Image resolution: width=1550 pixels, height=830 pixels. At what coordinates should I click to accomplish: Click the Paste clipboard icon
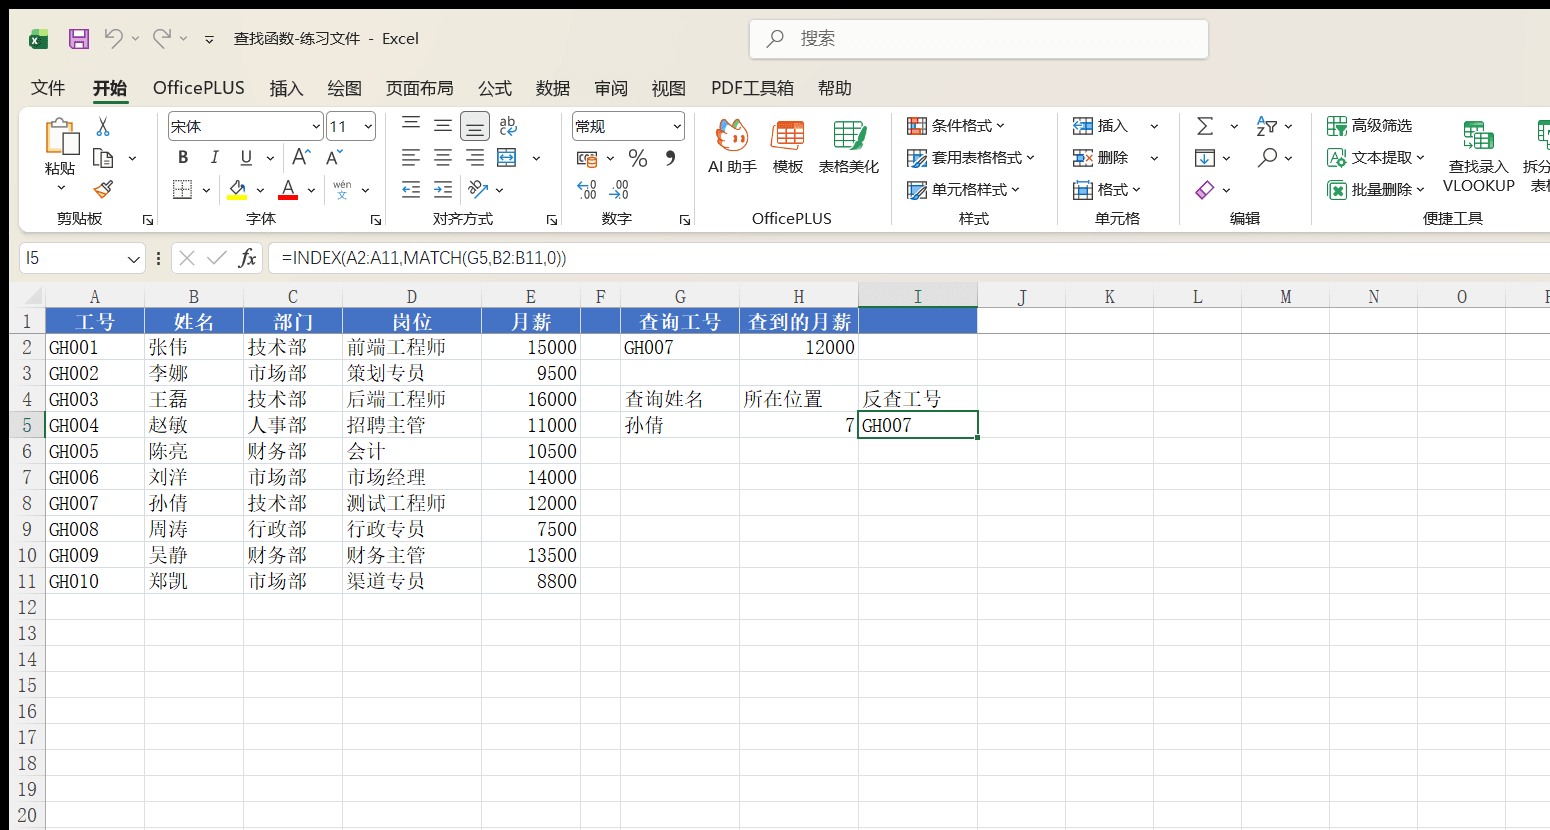[x=60, y=137]
